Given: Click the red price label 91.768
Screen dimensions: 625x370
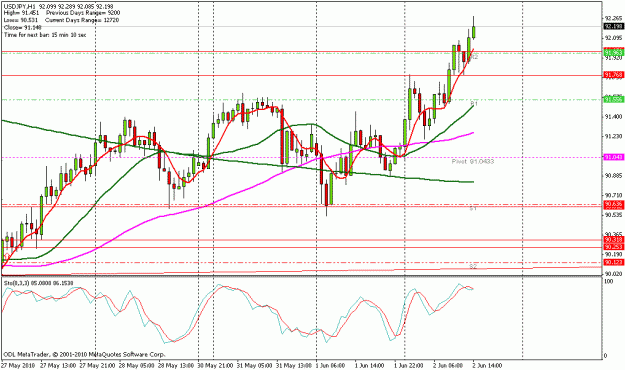Looking at the screenshot, I should pos(613,75).
